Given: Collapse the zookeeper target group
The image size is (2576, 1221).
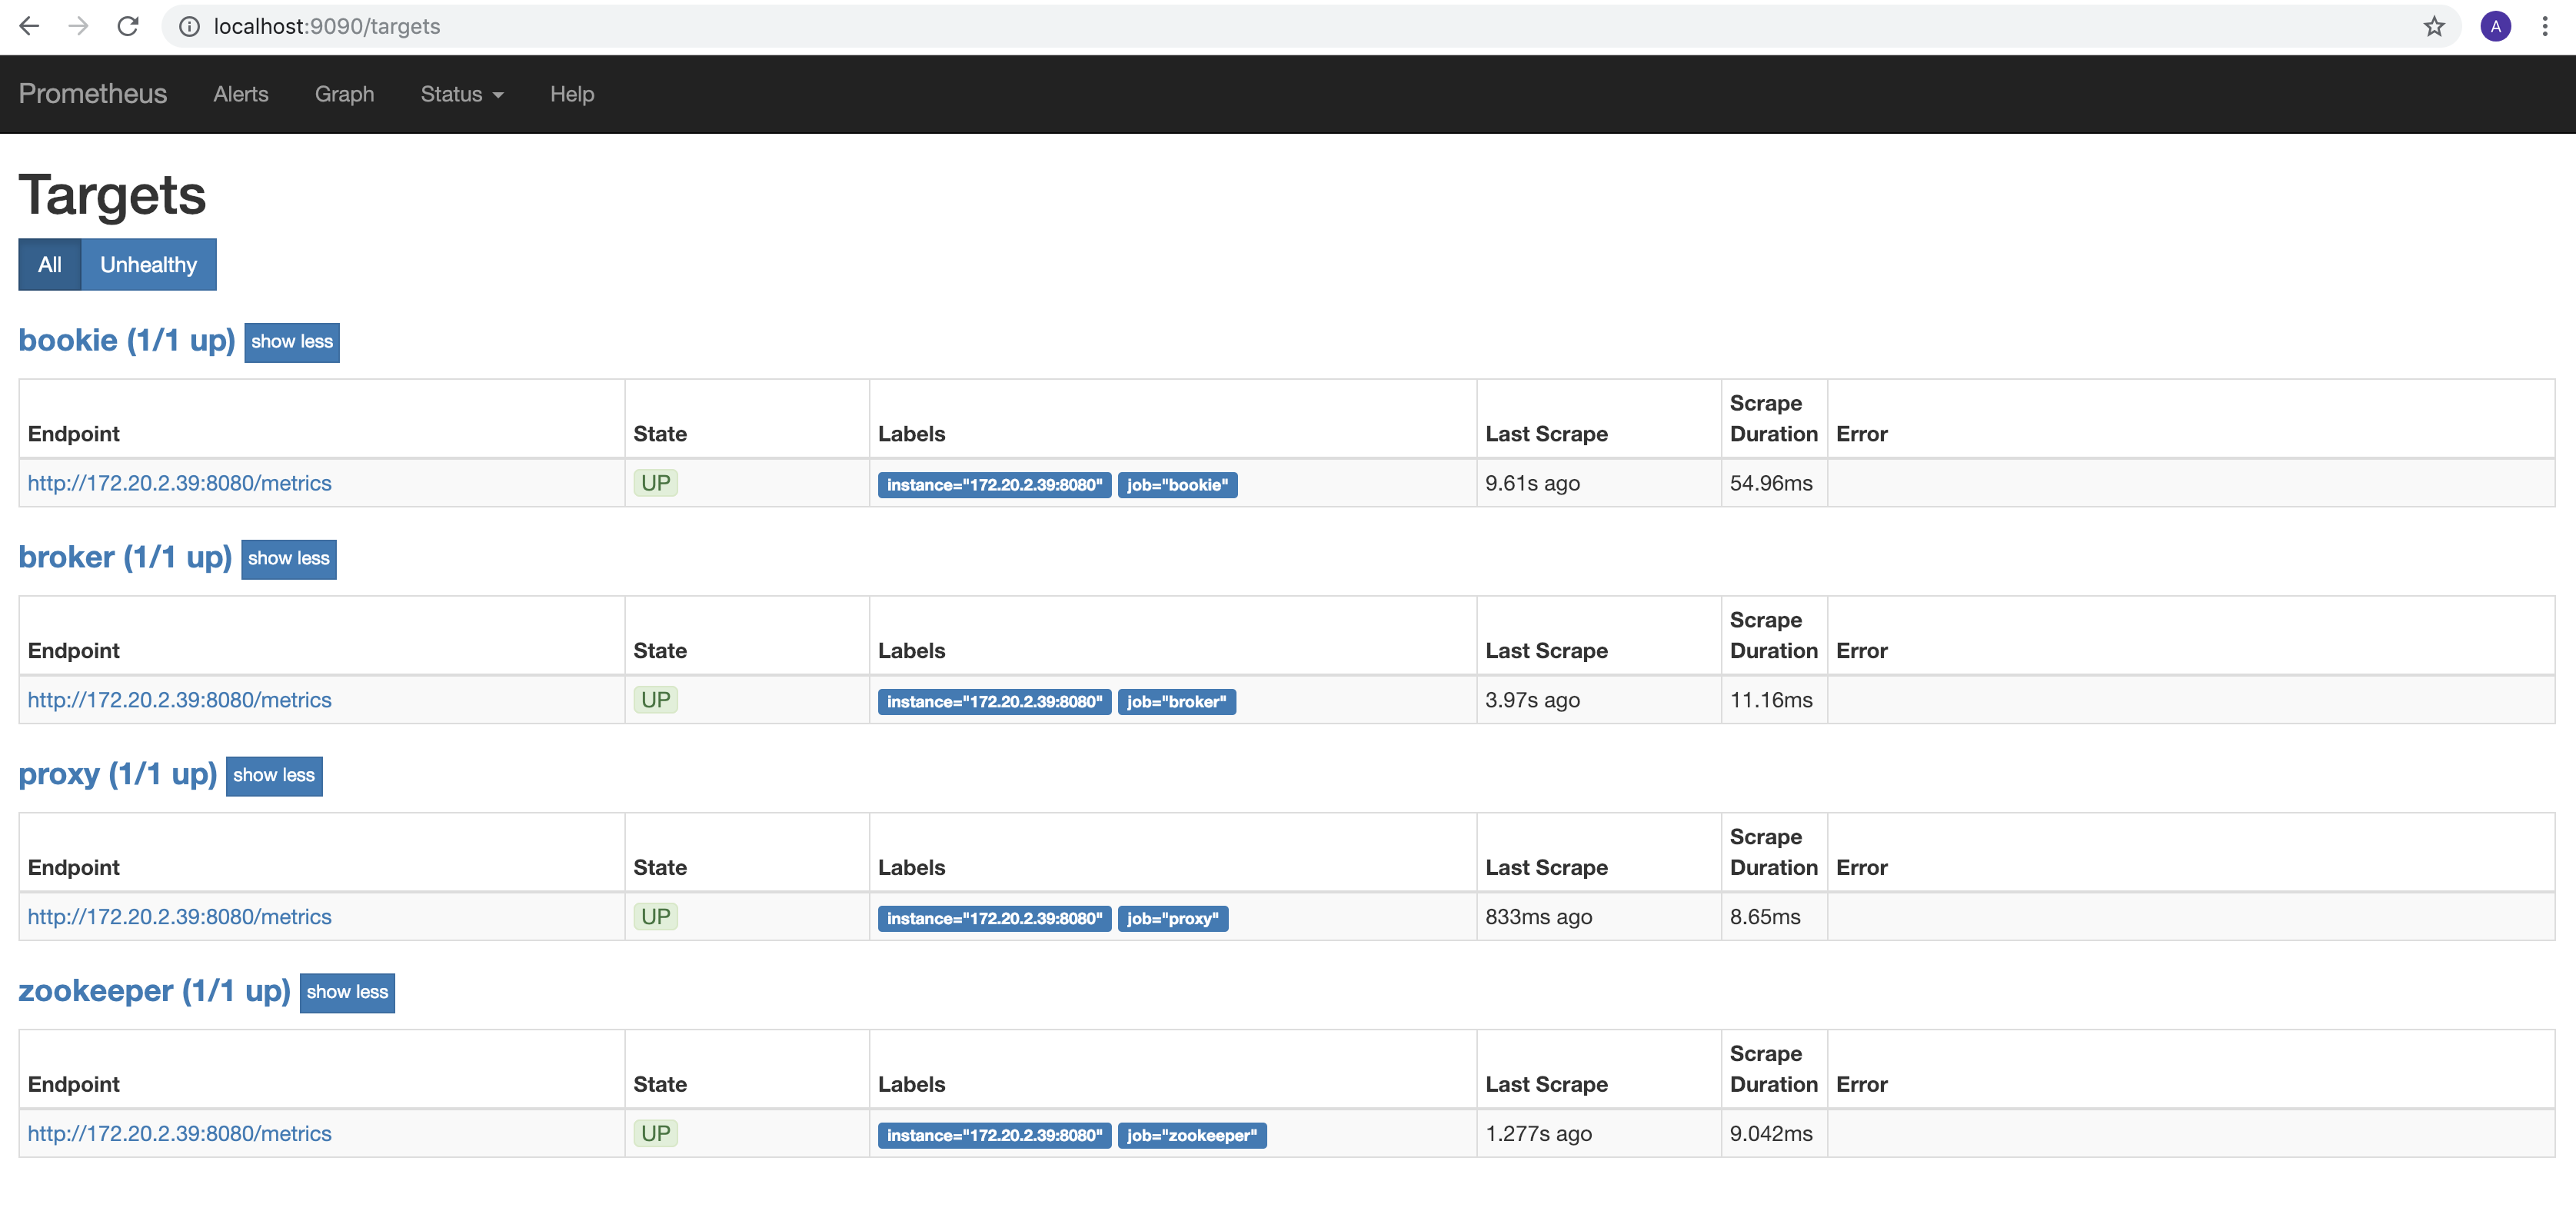Looking at the screenshot, I should [x=346, y=992].
